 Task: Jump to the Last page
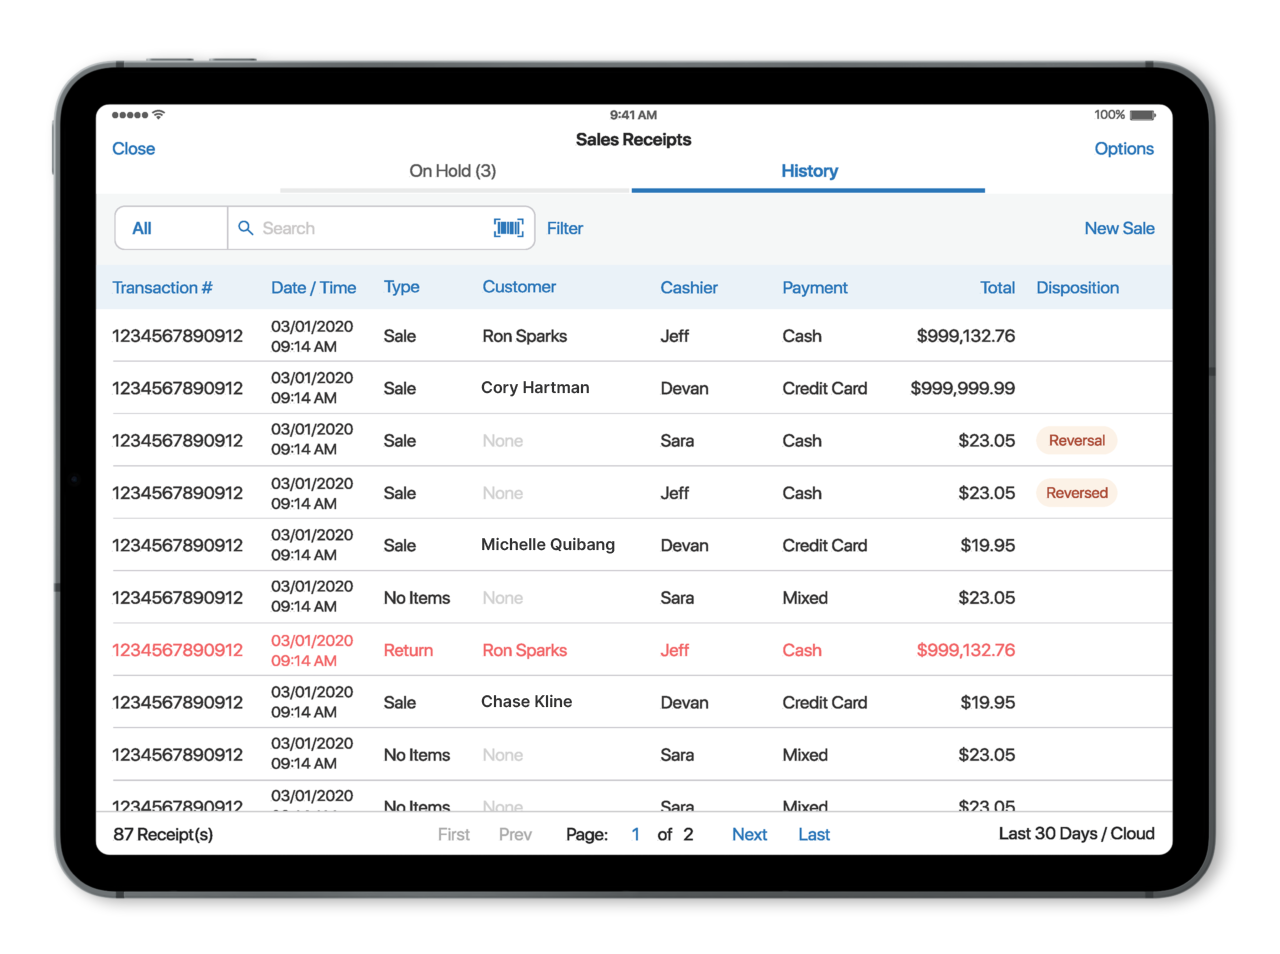(813, 834)
